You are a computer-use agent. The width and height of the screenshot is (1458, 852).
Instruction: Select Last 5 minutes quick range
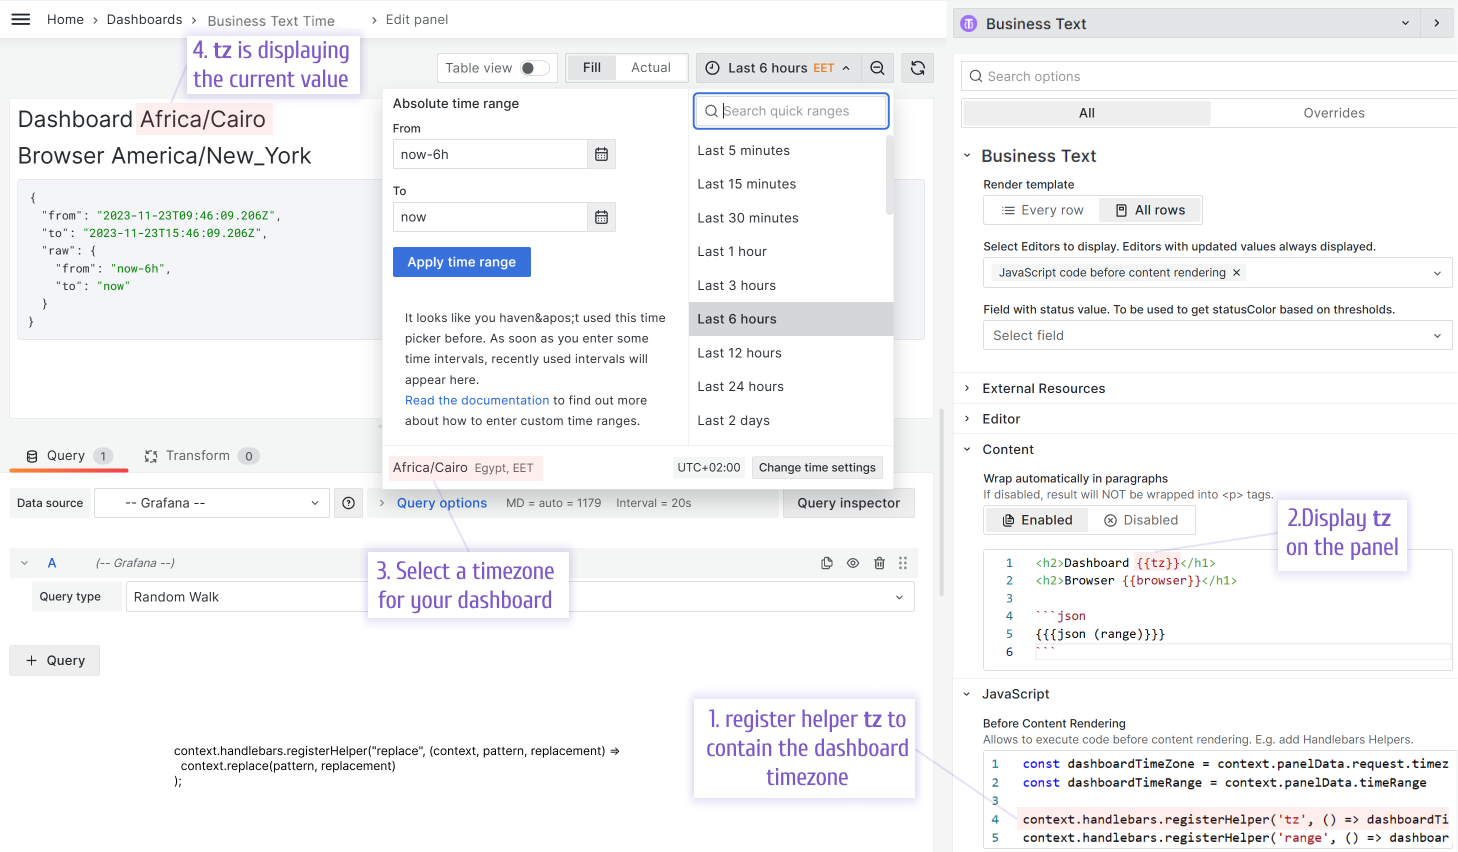pyautogui.click(x=789, y=151)
